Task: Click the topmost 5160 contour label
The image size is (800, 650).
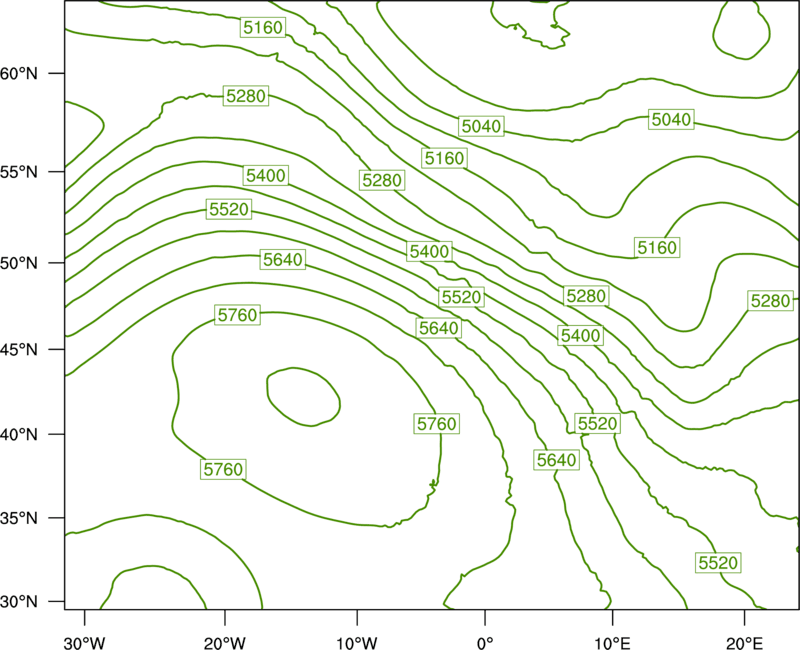Action: 263,27
